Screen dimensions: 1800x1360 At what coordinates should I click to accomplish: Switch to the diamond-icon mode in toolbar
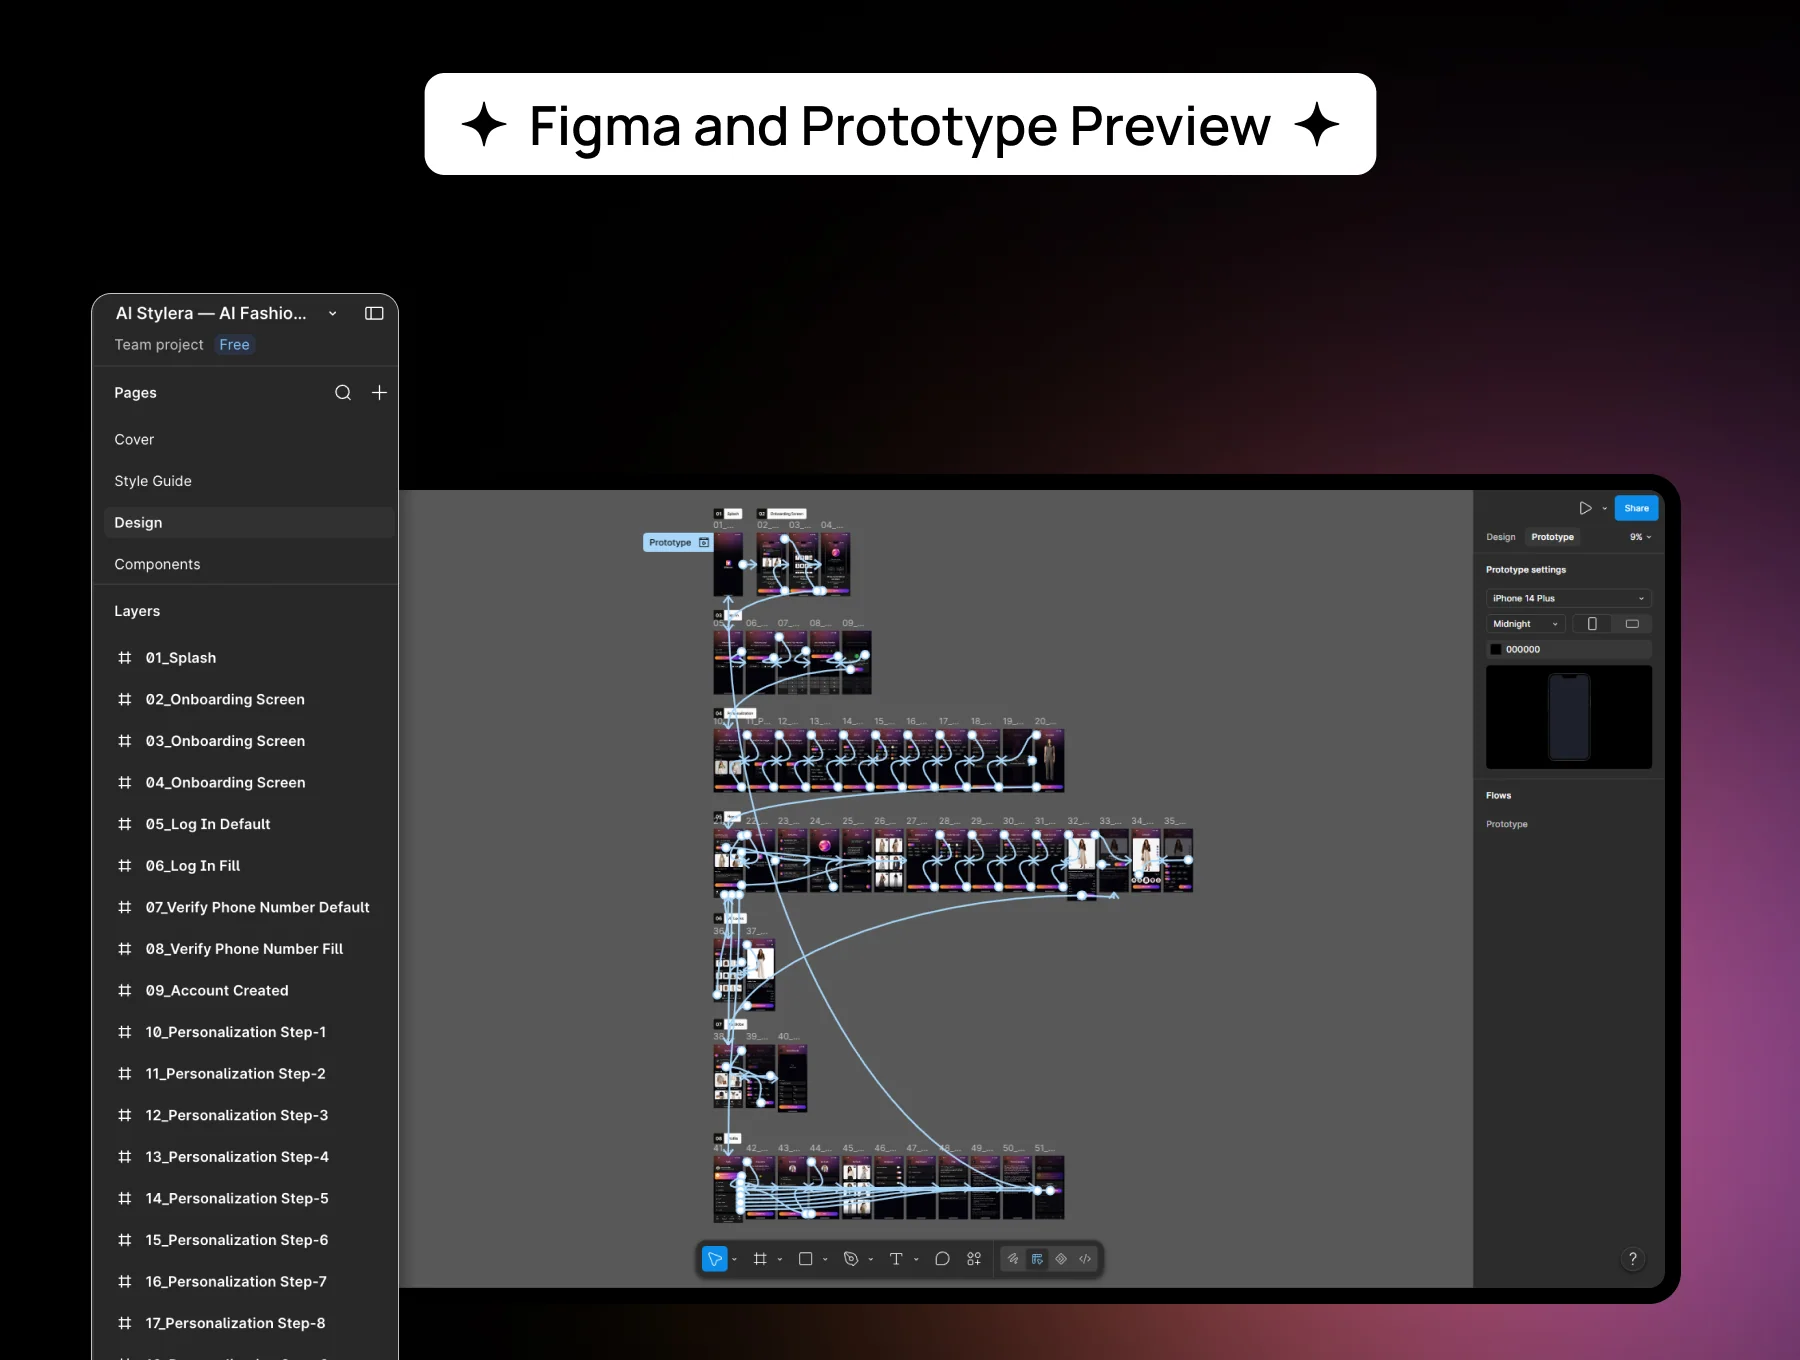coord(1061,1259)
